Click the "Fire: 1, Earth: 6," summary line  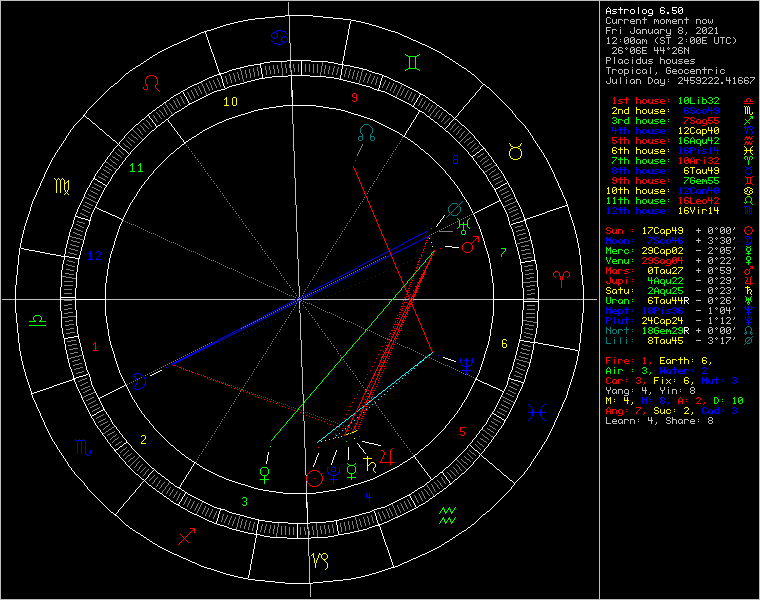point(659,361)
